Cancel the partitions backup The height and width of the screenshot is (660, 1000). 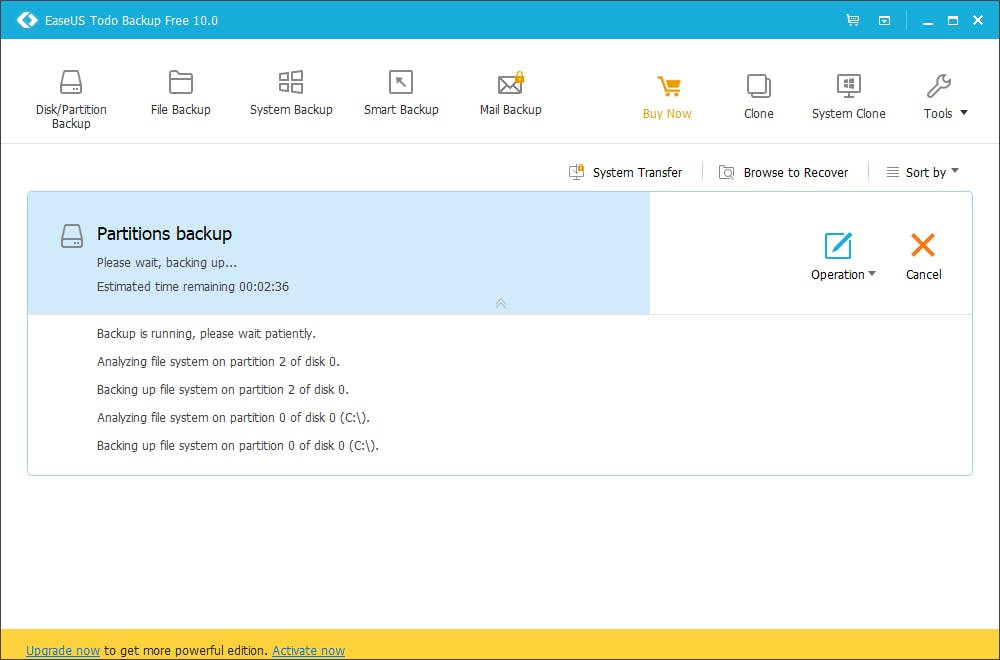(923, 256)
